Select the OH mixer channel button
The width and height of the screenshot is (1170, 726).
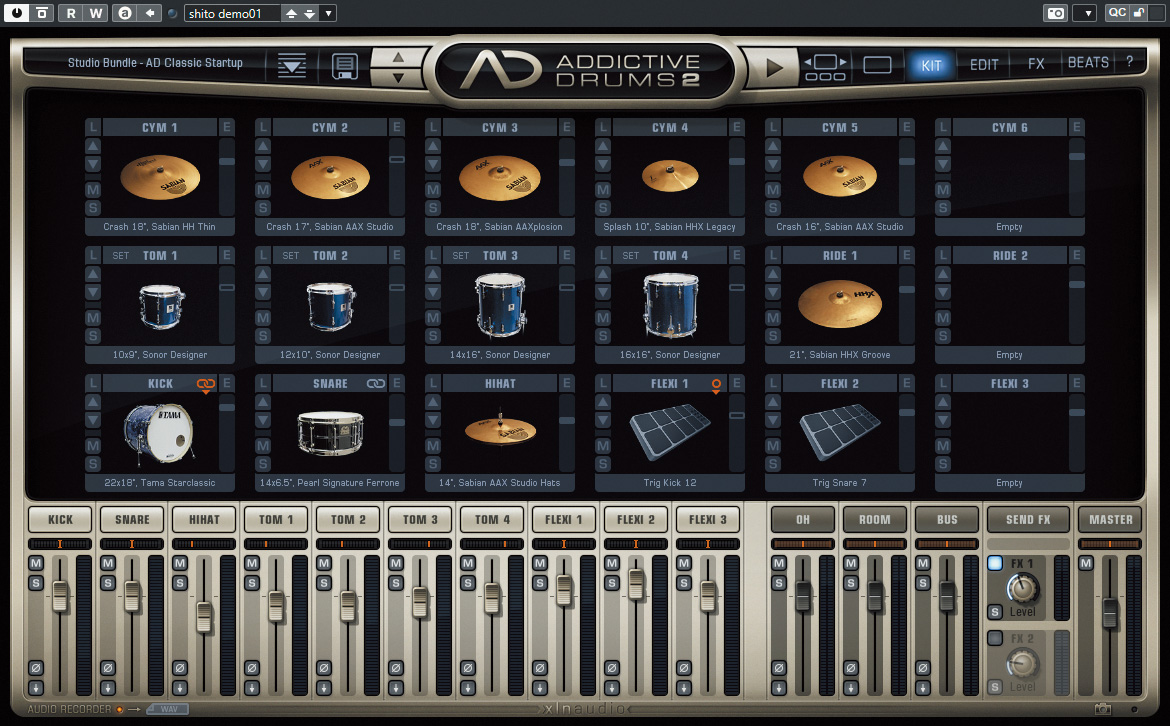pos(803,519)
